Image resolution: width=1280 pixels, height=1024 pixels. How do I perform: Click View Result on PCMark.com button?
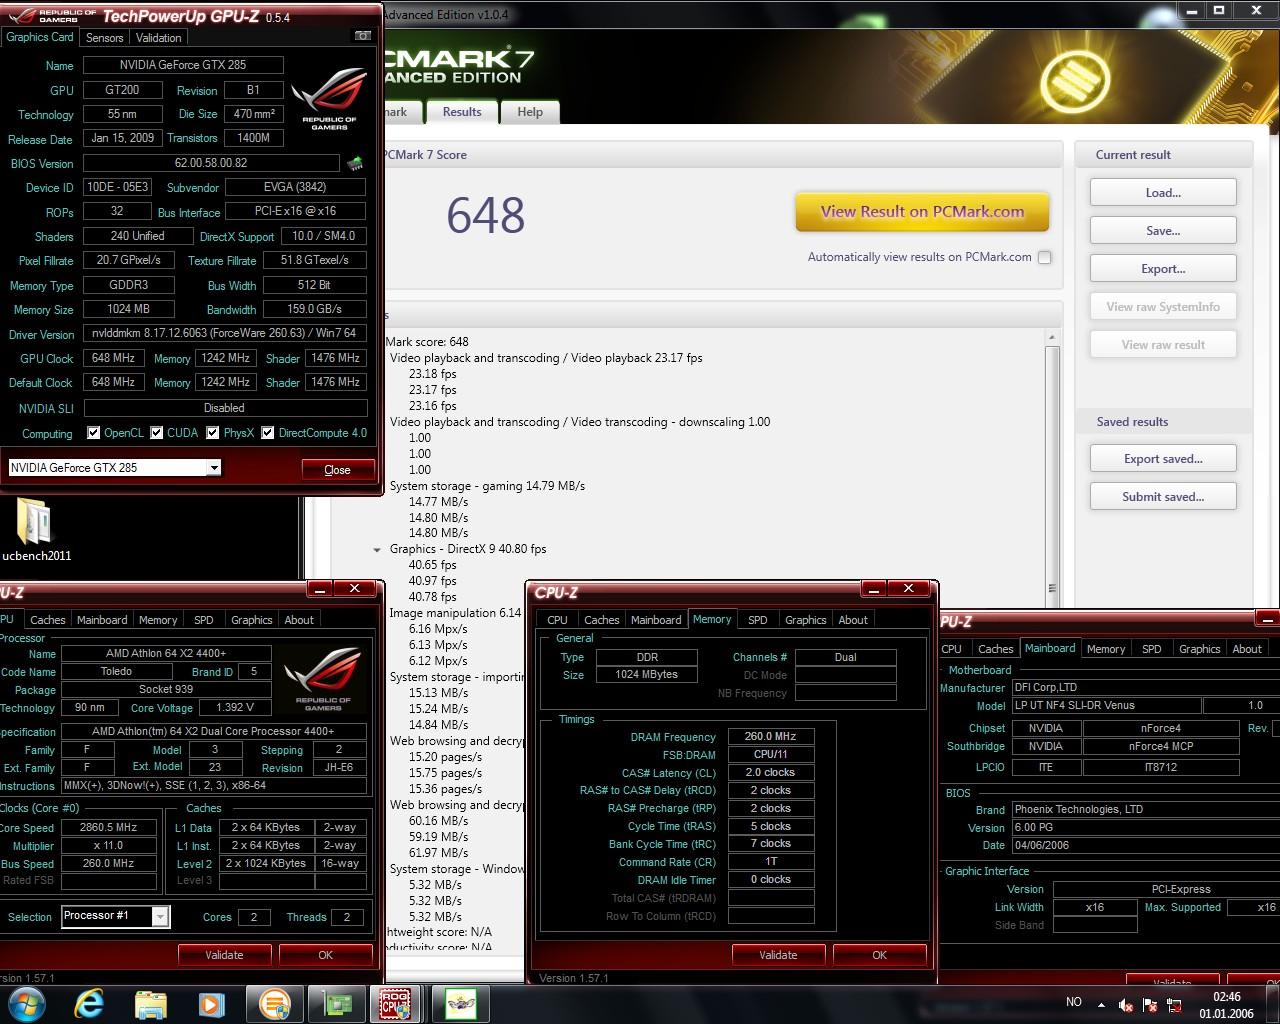click(x=922, y=212)
